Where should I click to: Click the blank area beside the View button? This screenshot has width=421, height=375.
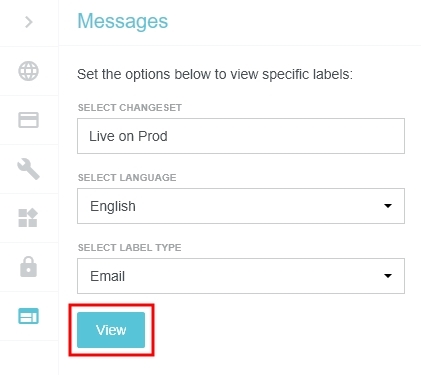[280, 330]
